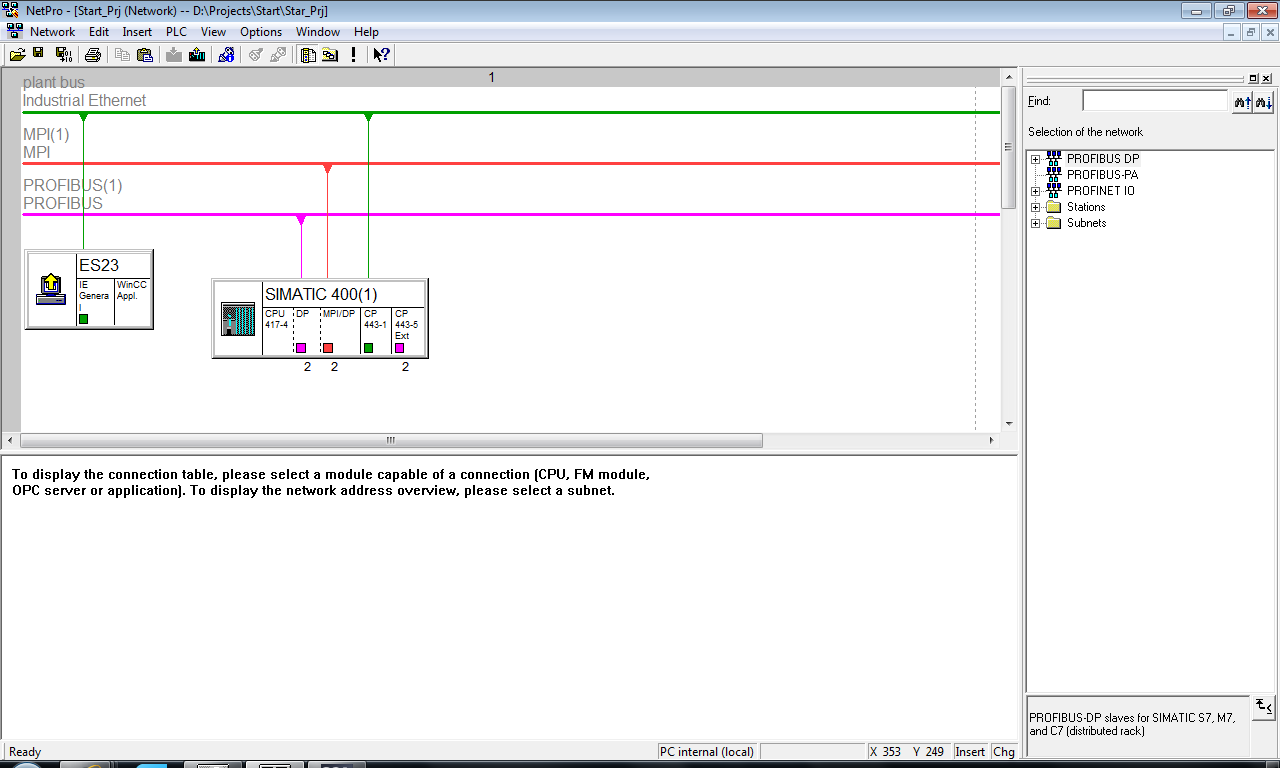Select the ES23 PC station icon

(x=51, y=290)
